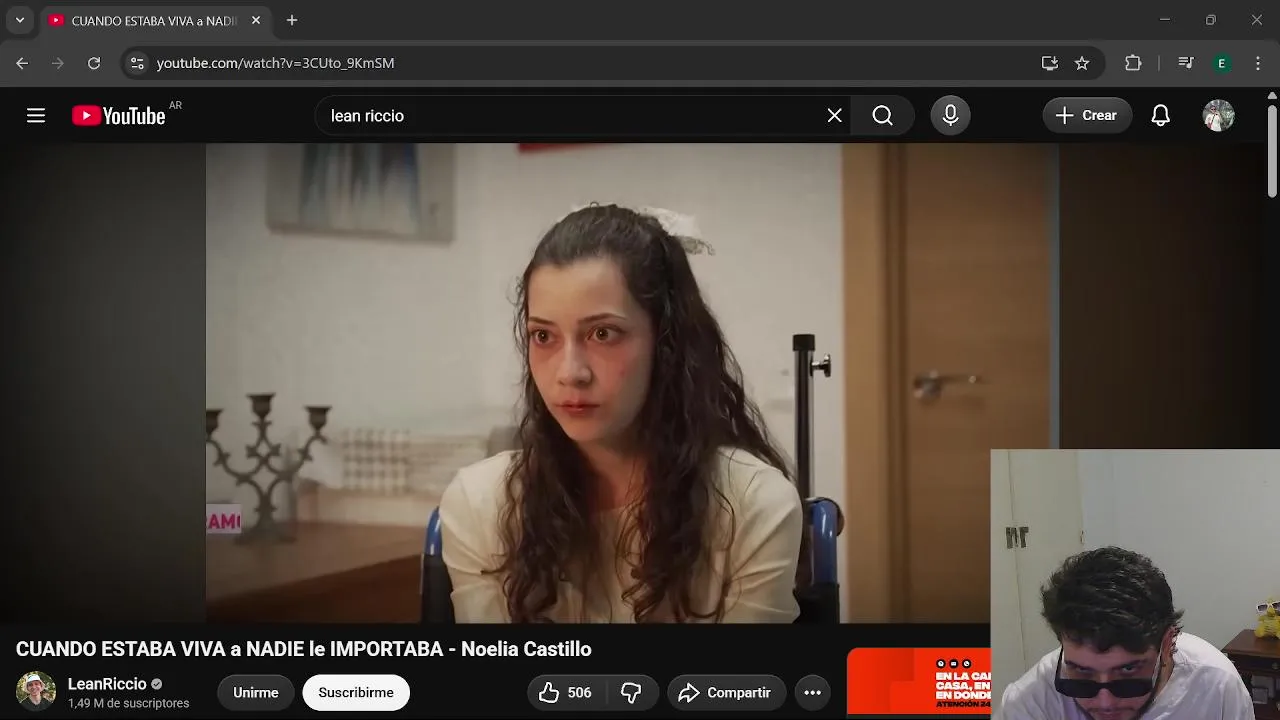Viewport: 1280px width, 720px height.
Task: Go forward in the browser
Action: point(58,63)
